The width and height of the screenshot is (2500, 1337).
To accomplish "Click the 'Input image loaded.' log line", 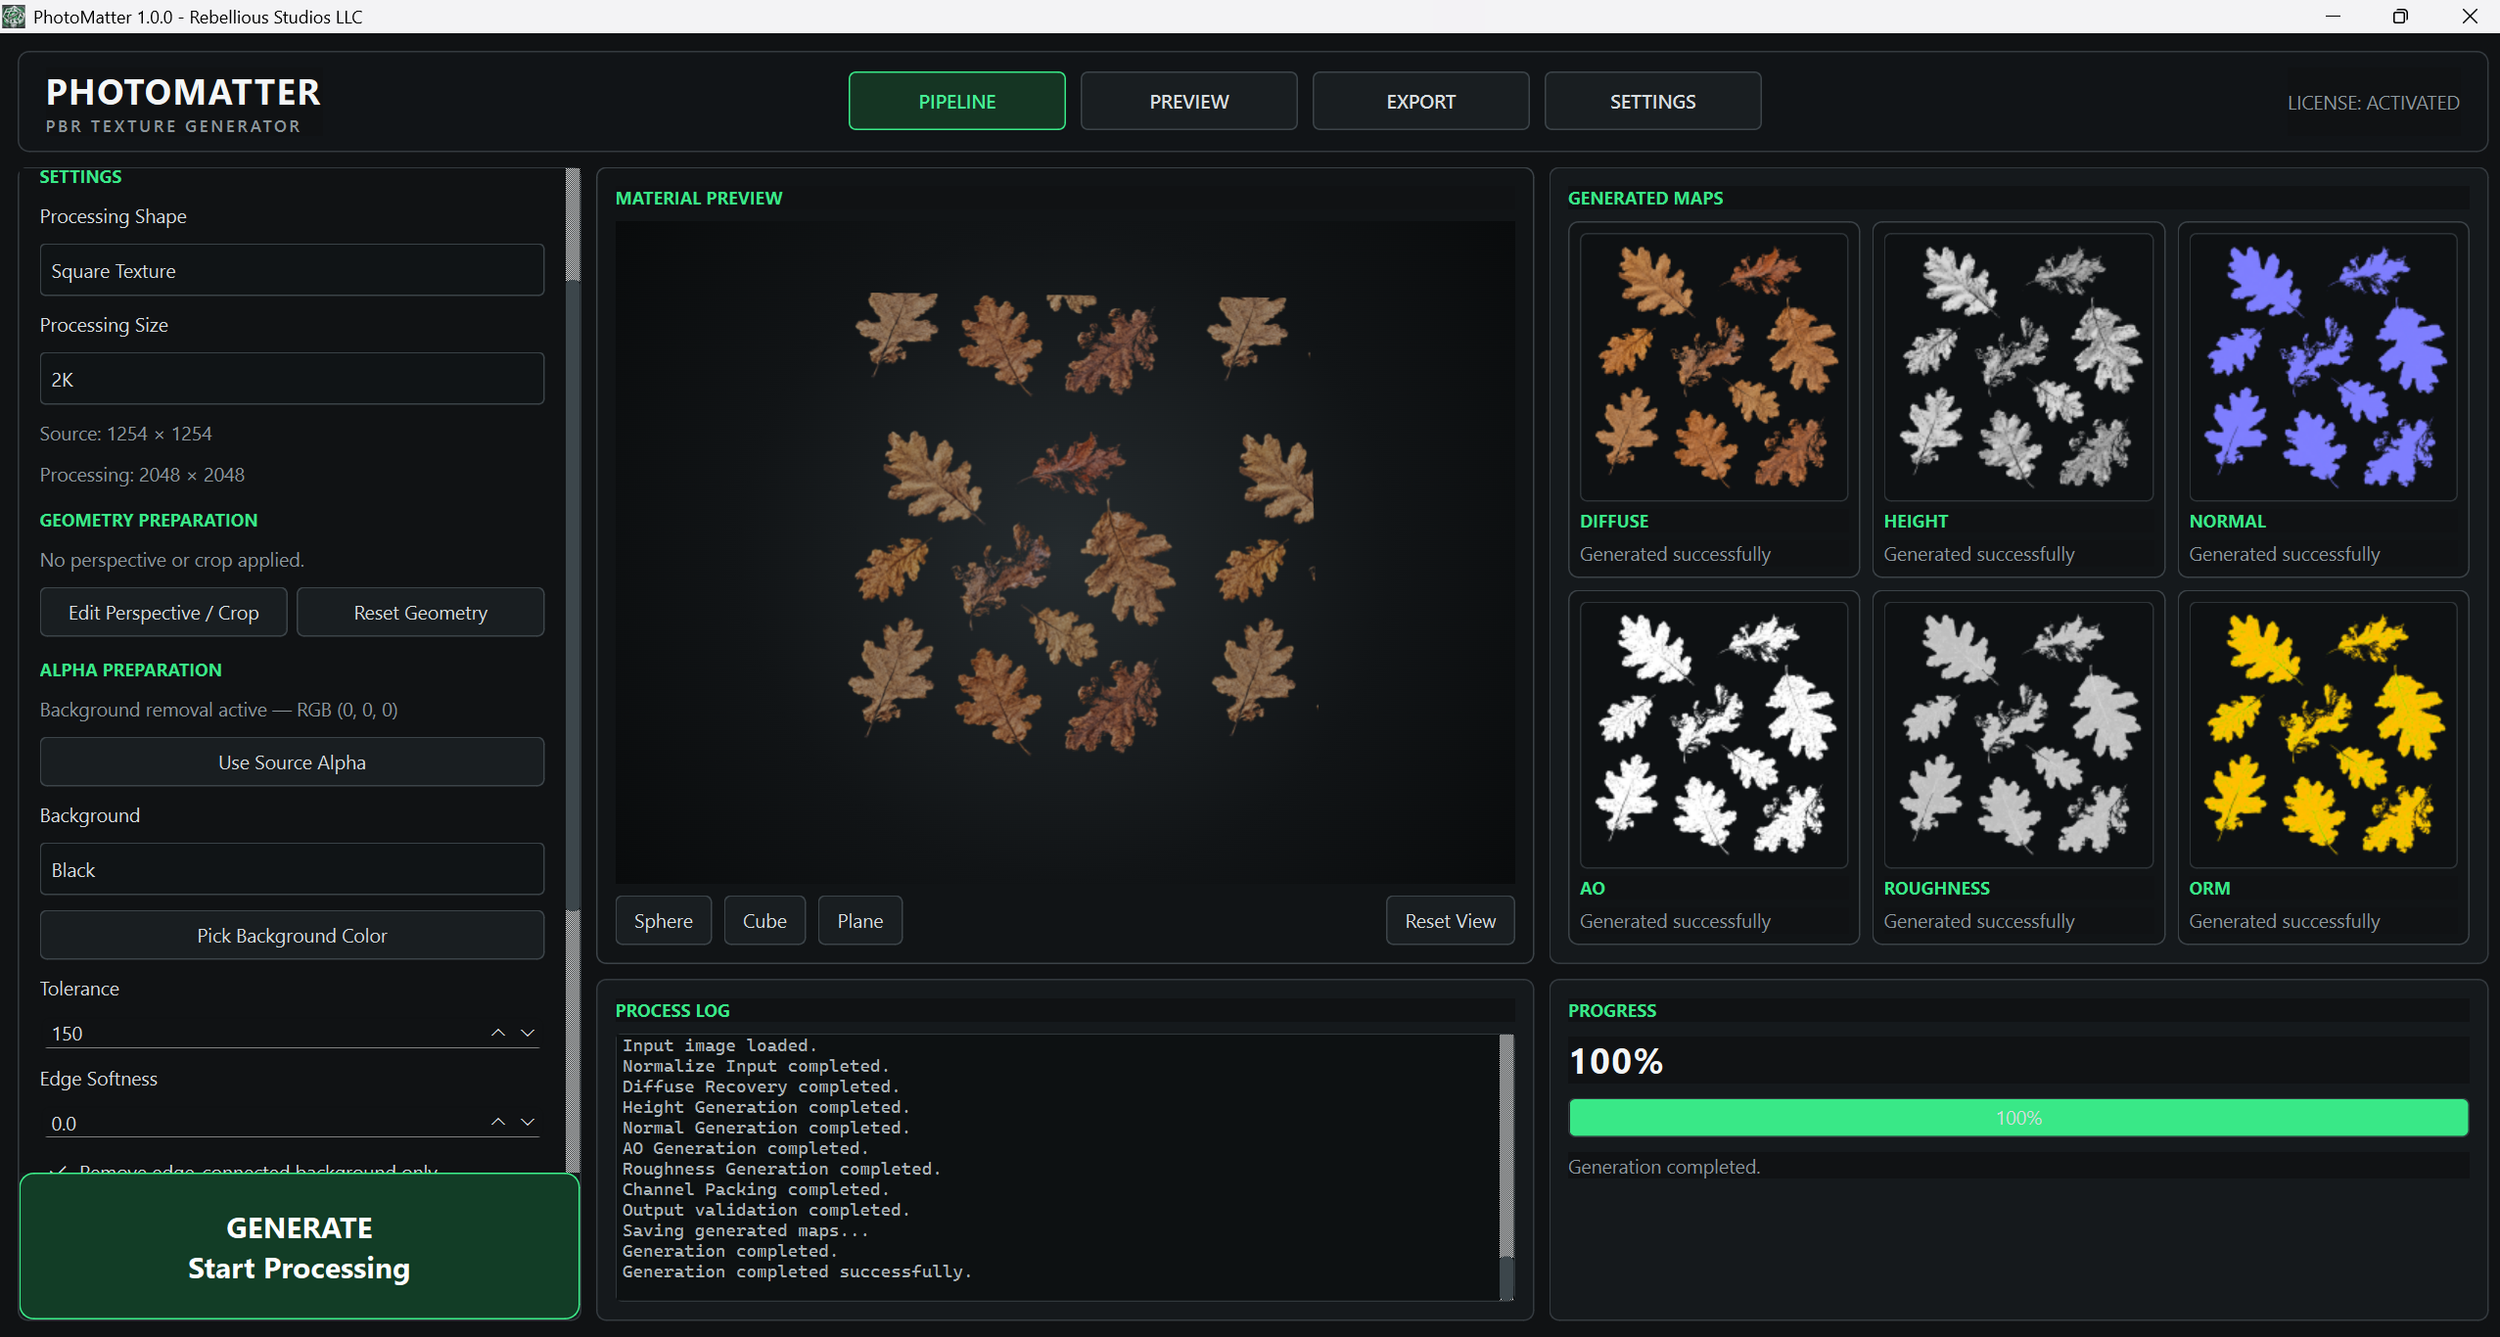I will coord(719,1045).
